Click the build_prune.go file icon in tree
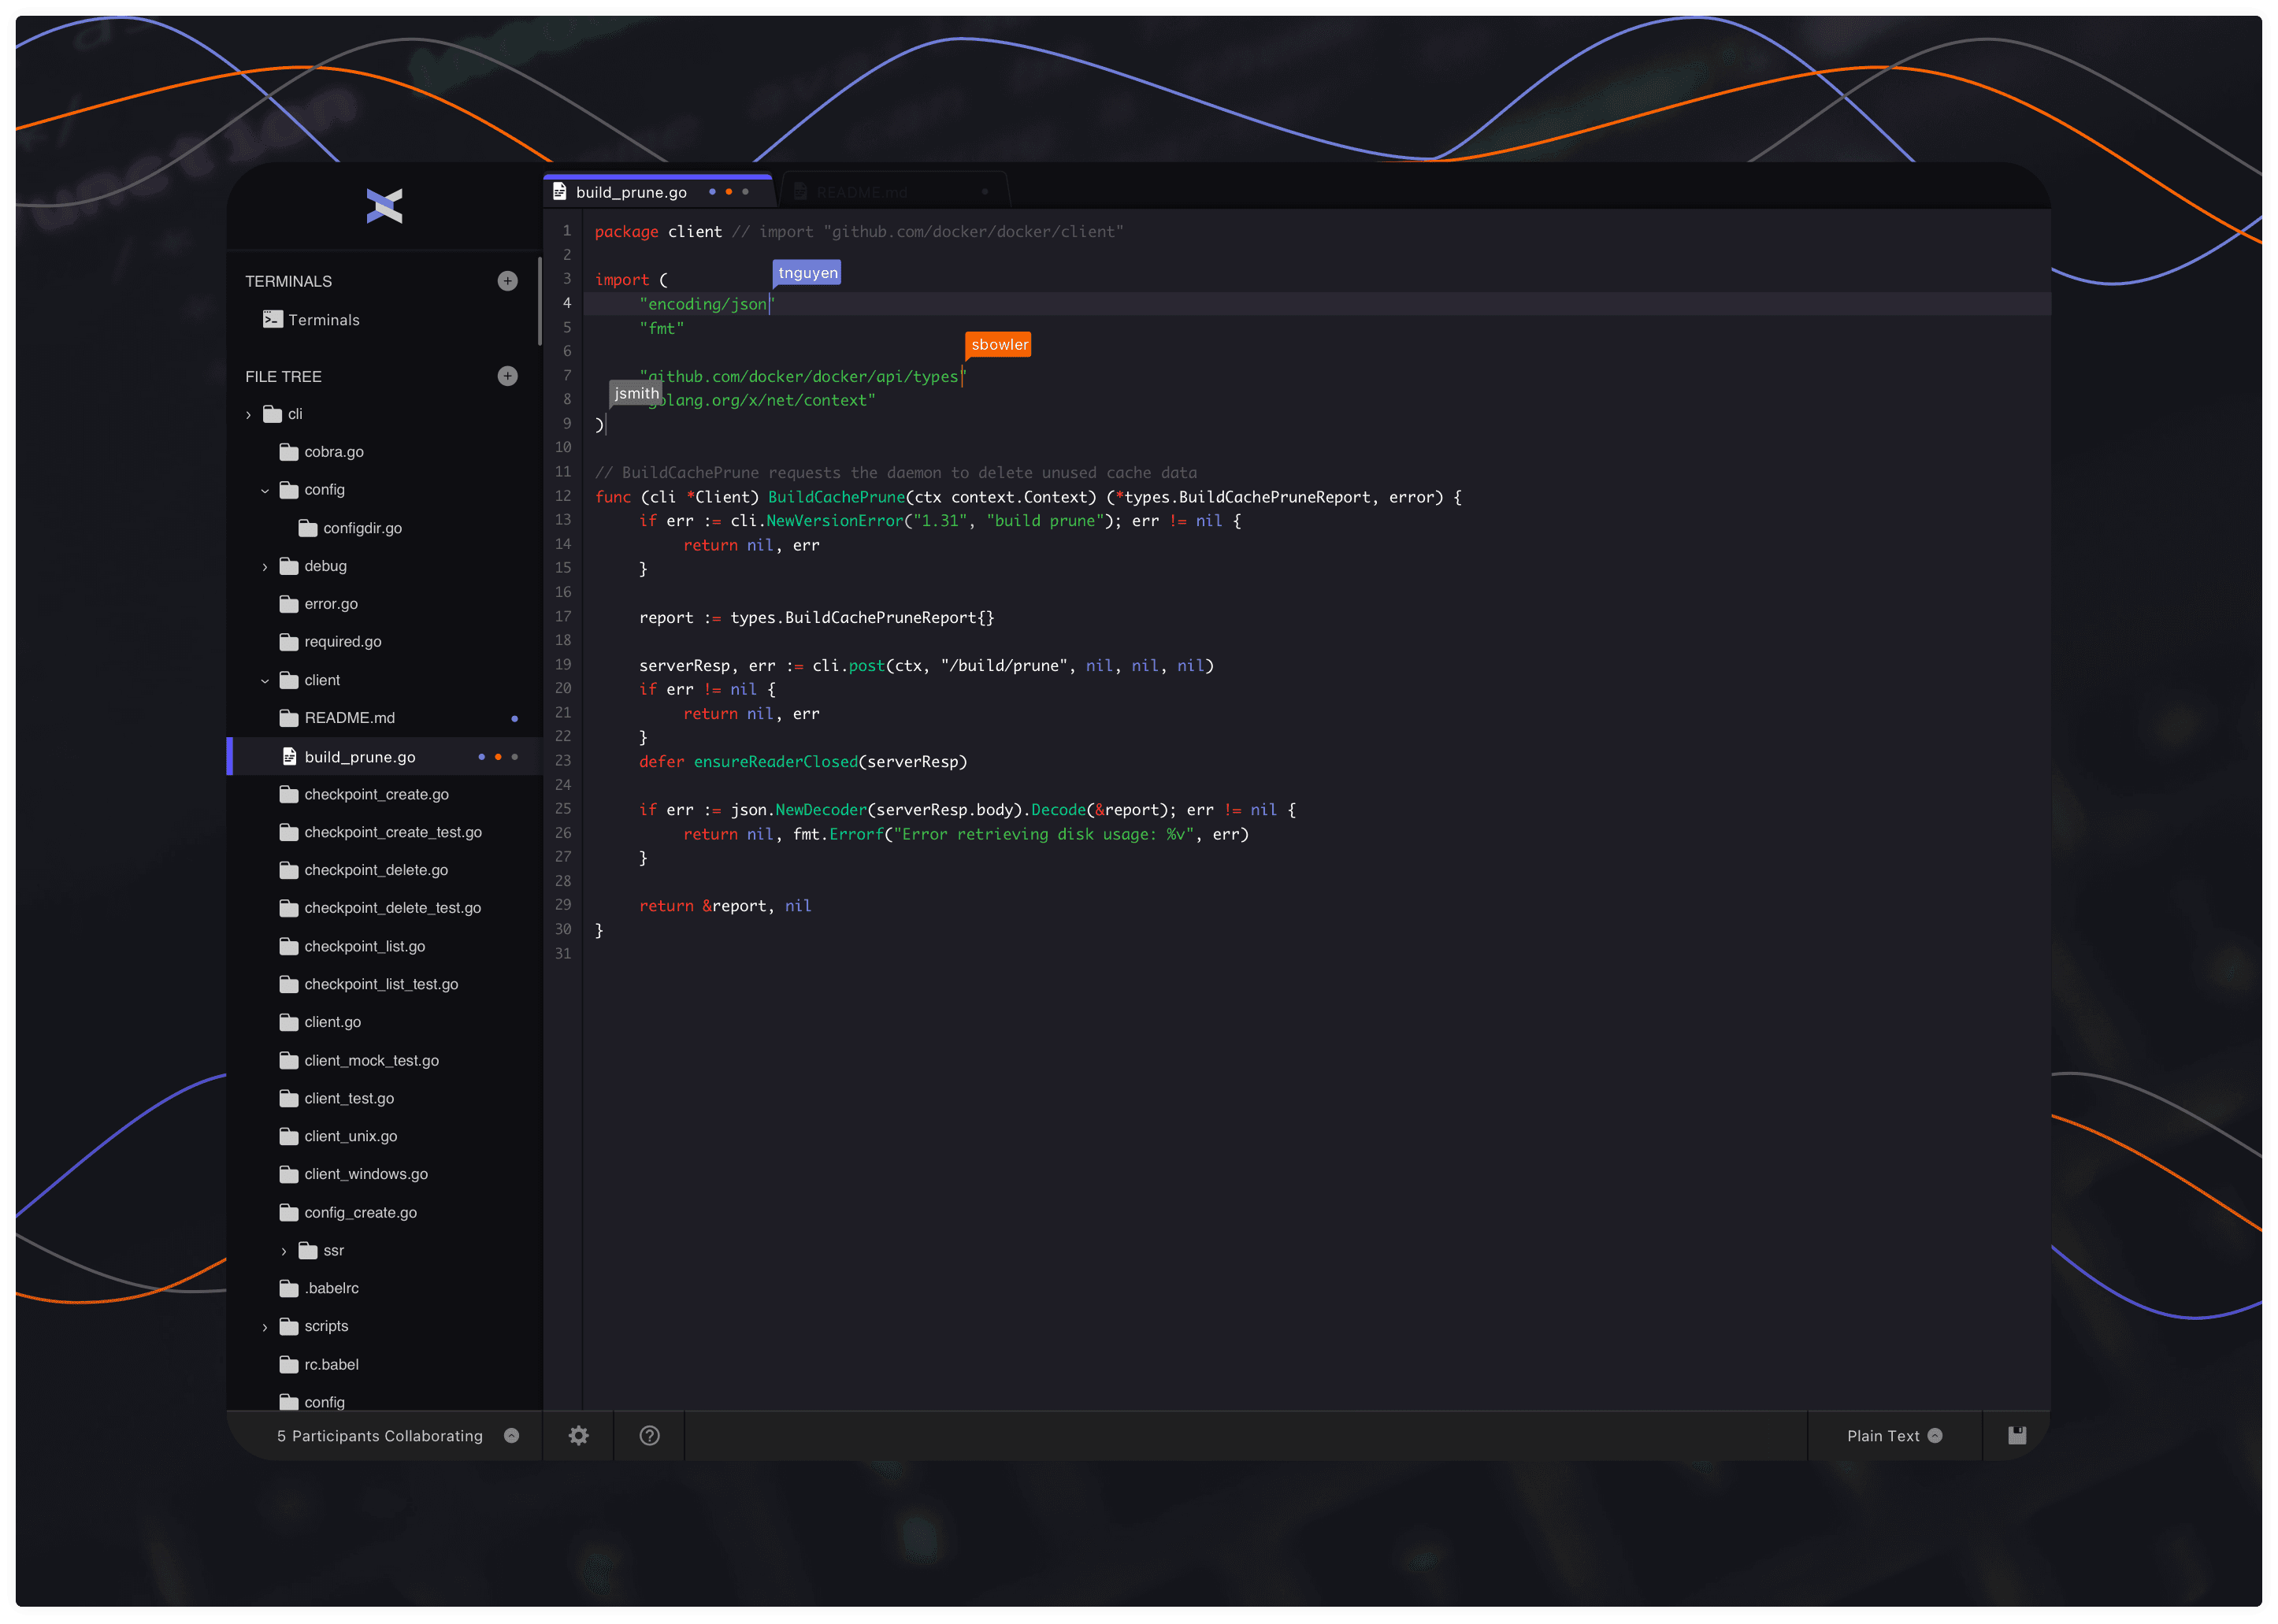The height and width of the screenshot is (1624, 2278). (289, 757)
